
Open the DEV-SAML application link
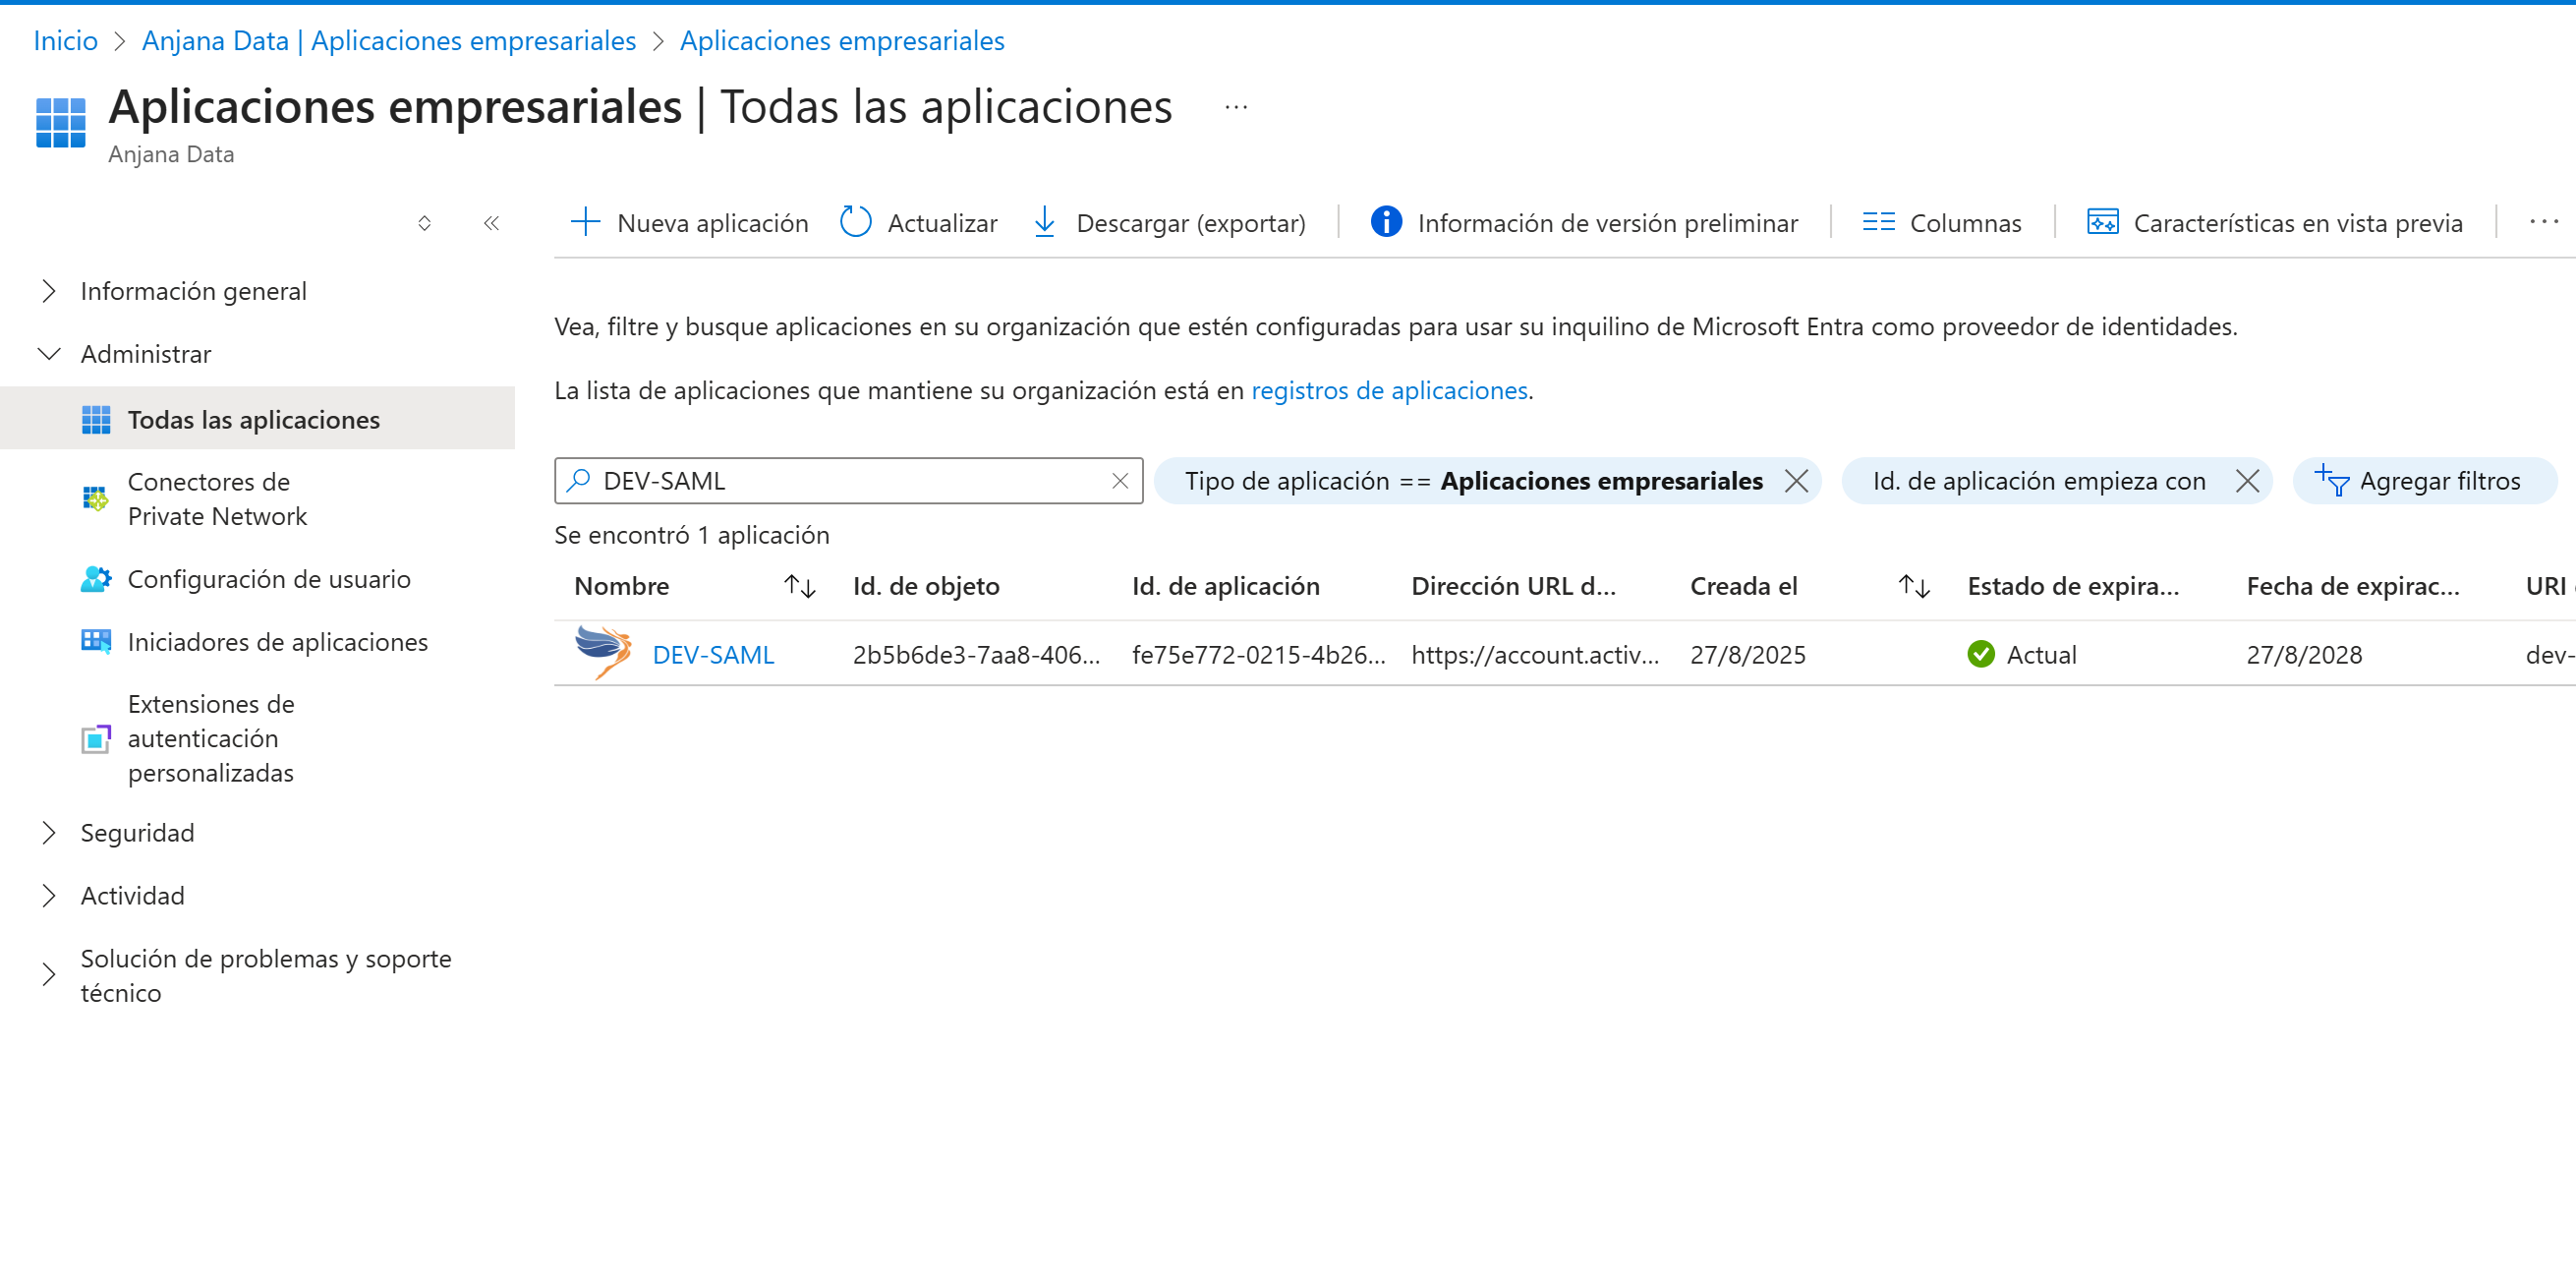click(713, 655)
